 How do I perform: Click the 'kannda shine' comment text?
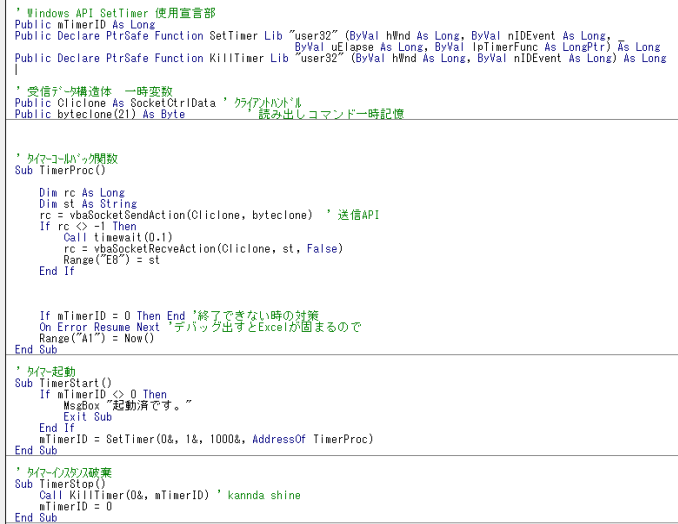[264, 495]
